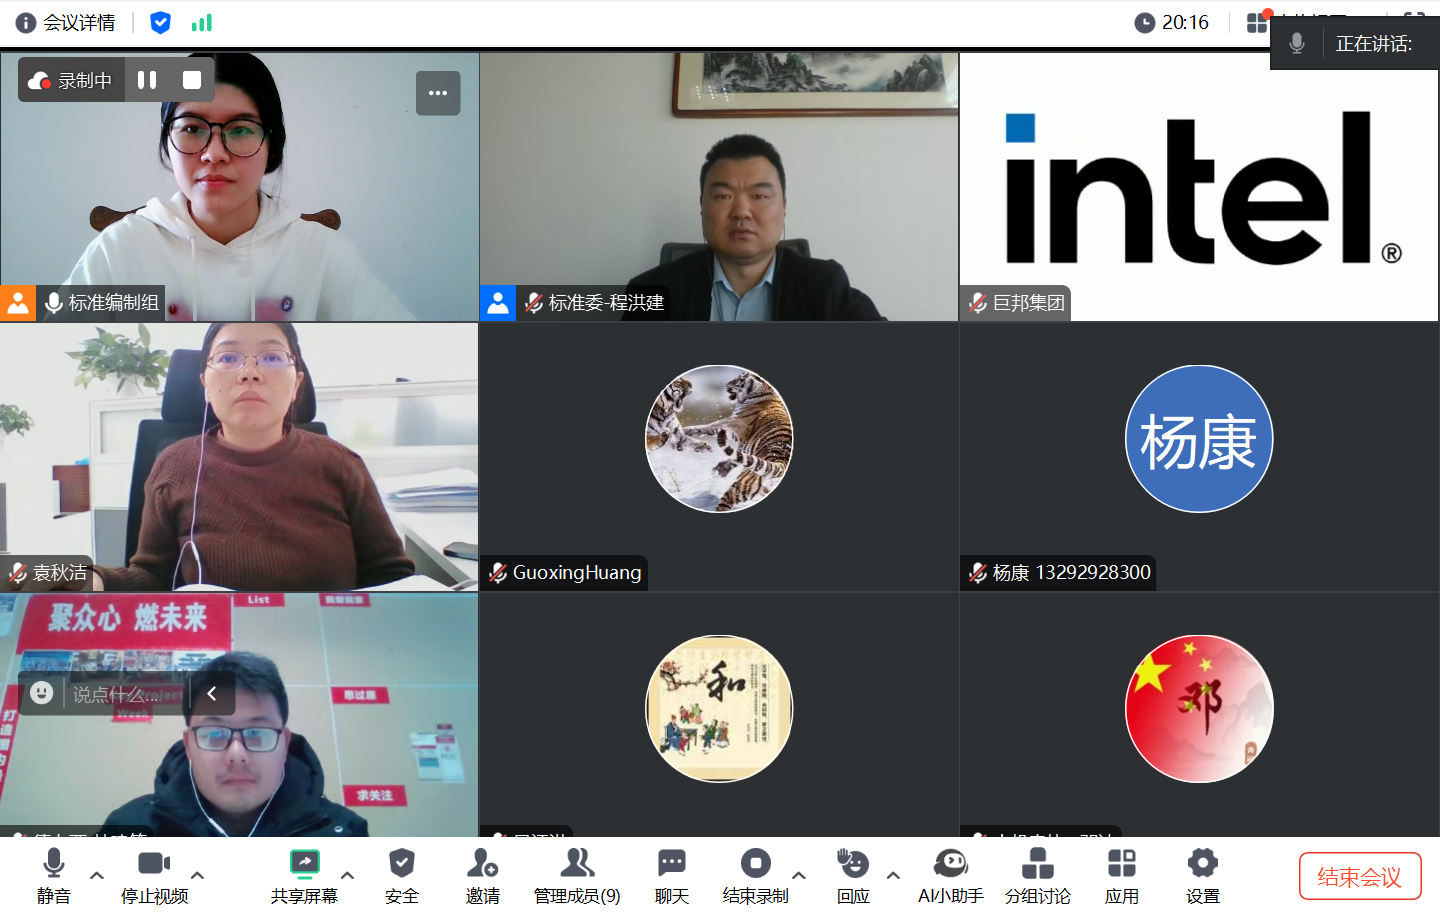Click the red 结束会议 button
This screenshot has height=915, width=1440.
(x=1359, y=877)
